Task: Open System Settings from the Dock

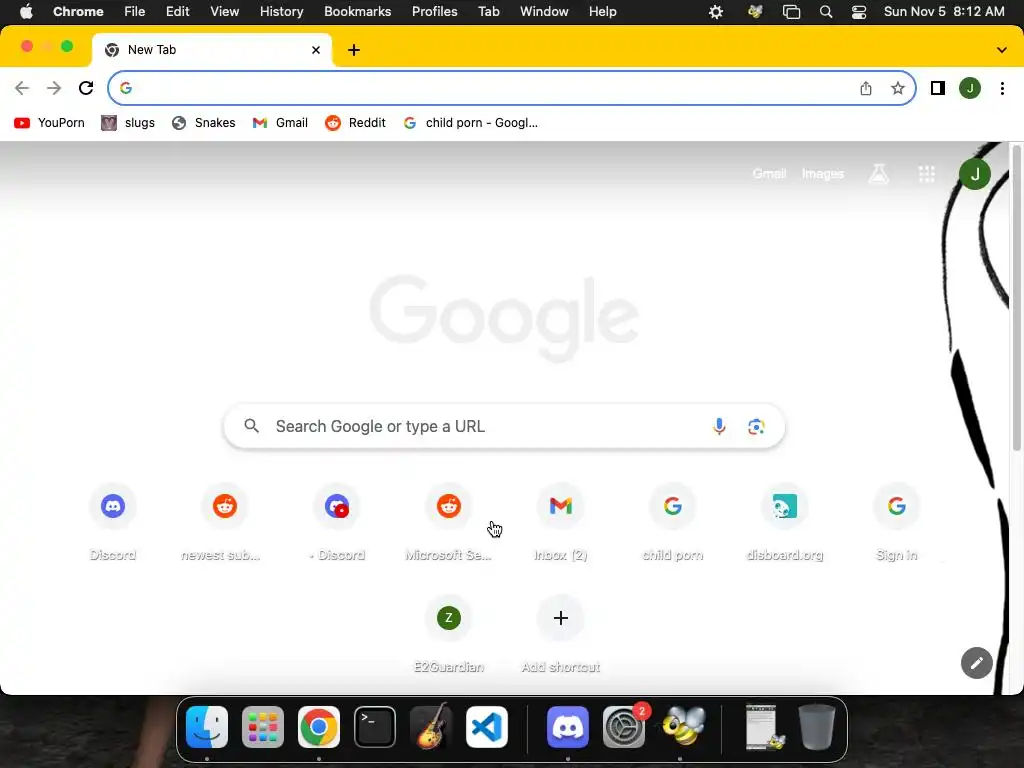Action: 624,727
